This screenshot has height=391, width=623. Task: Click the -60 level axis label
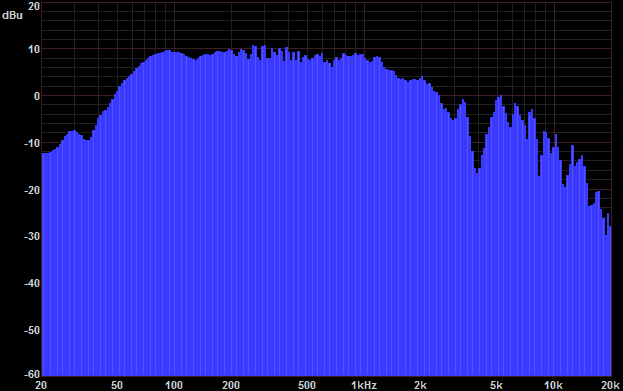point(31,374)
